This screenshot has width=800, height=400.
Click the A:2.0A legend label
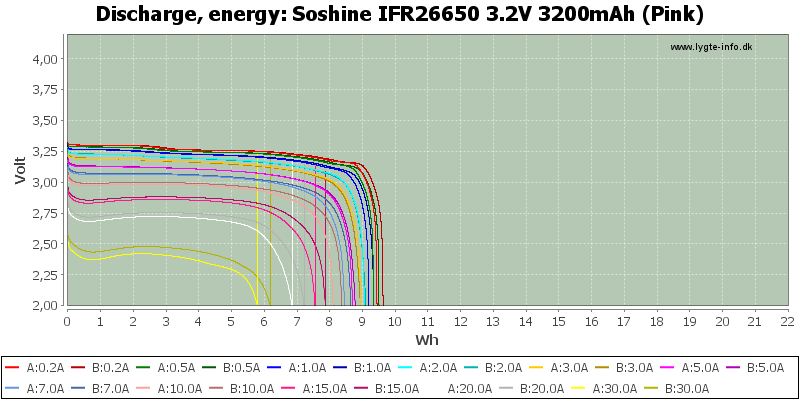pyautogui.click(x=438, y=367)
